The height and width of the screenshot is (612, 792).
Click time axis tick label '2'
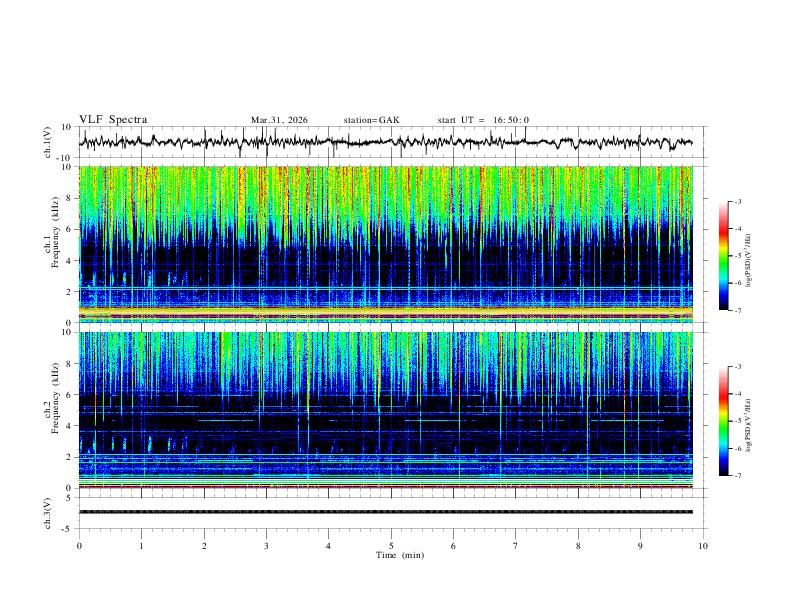(x=204, y=546)
